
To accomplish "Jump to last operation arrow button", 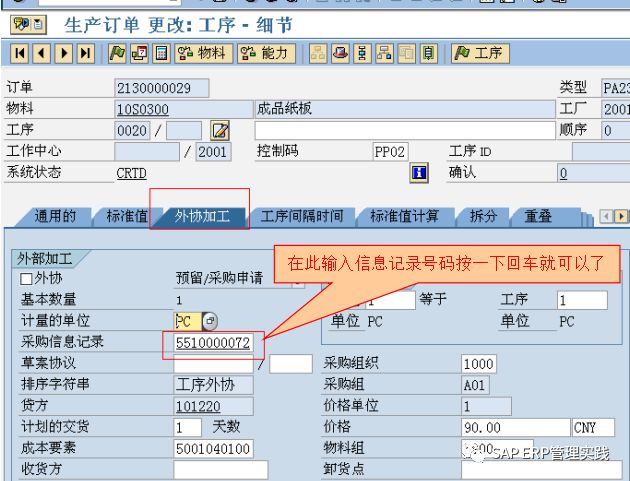I will click(x=86, y=53).
